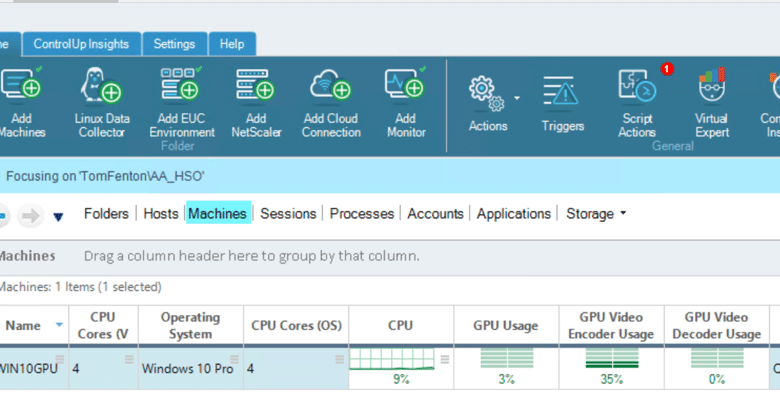This screenshot has height=408, width=780.
Task: Open the Accounts view
Action: coord(435,213)
